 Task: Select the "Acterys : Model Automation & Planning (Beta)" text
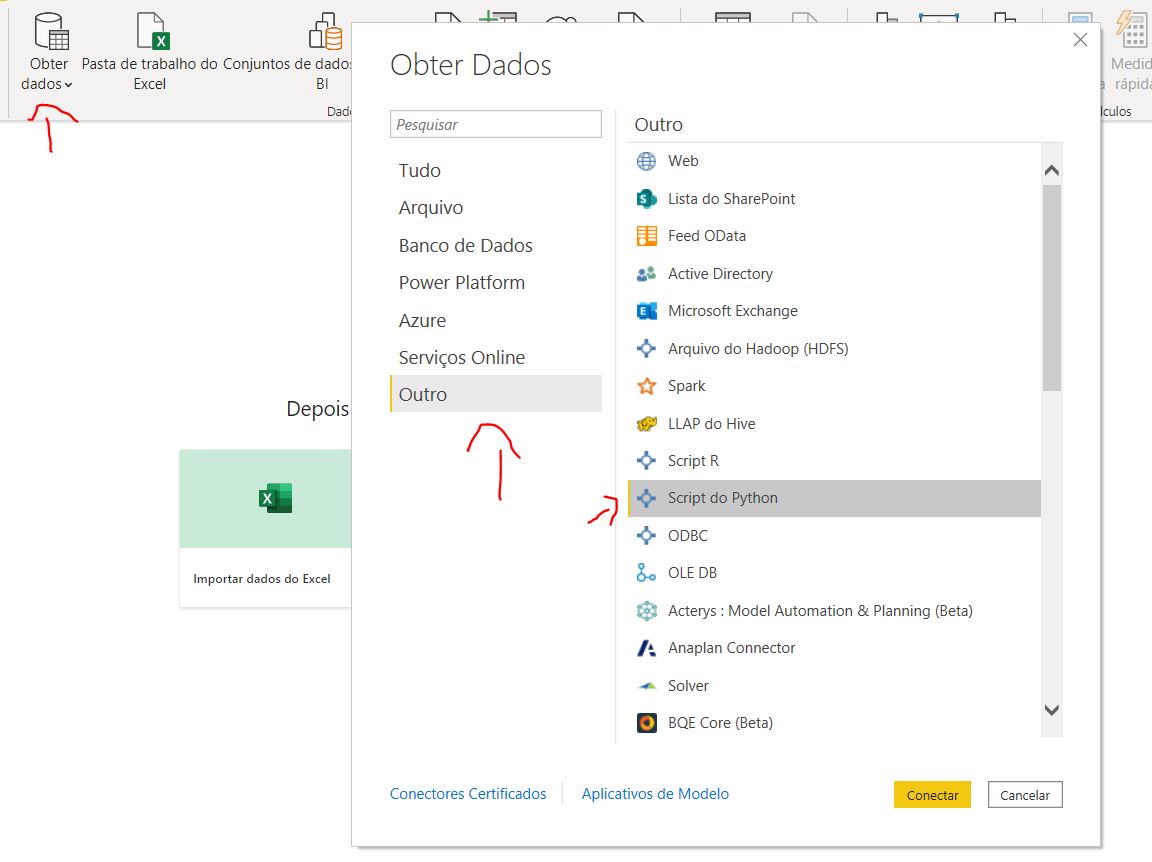point(820,611)
